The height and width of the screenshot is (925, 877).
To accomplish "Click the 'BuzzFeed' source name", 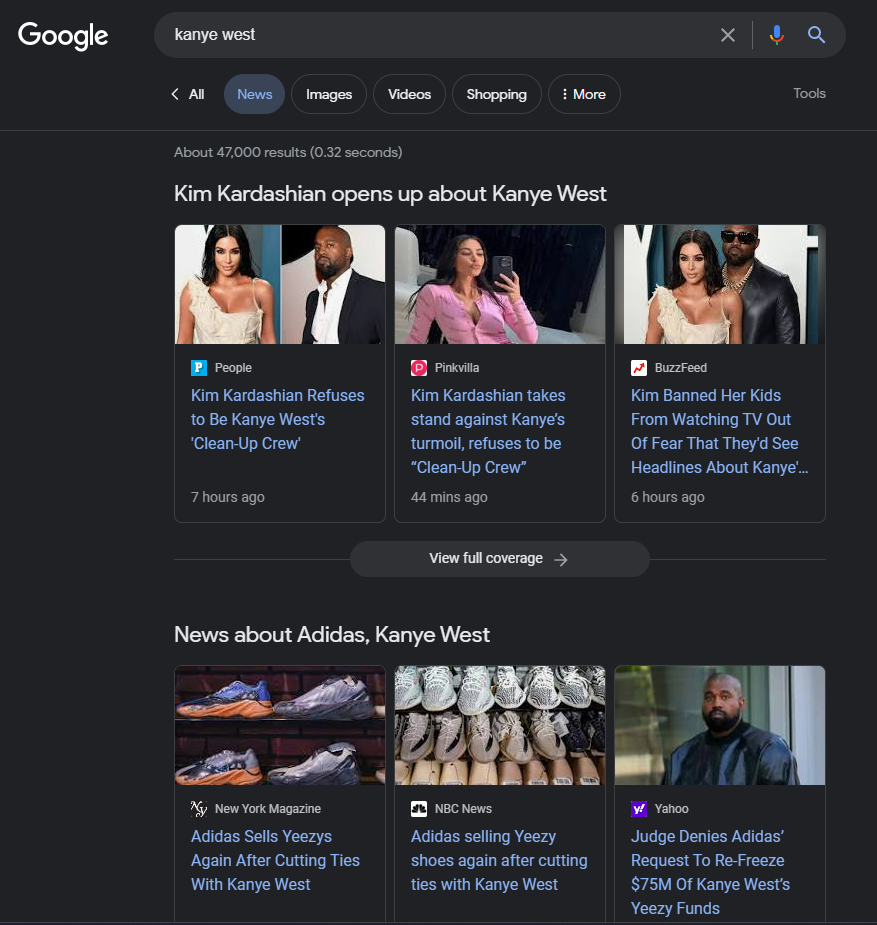I will click(x=681, y=368).
